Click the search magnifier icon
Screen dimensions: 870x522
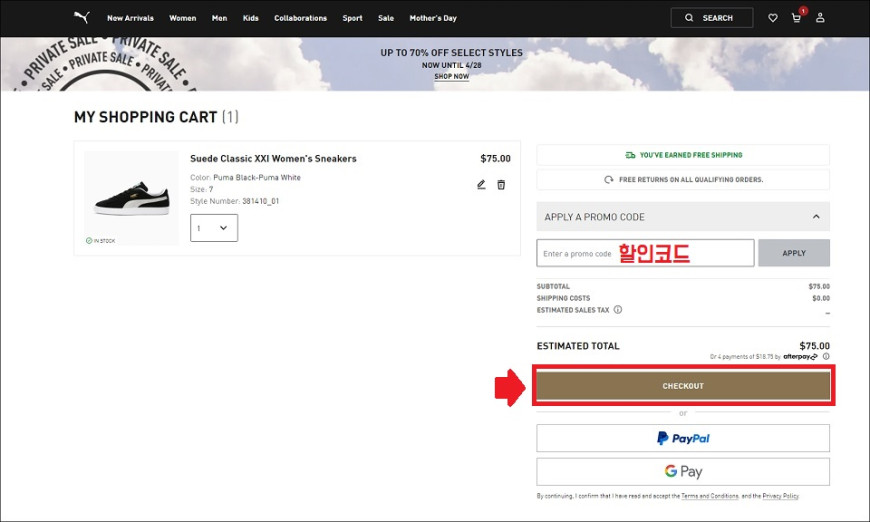(x=689, y=18)
